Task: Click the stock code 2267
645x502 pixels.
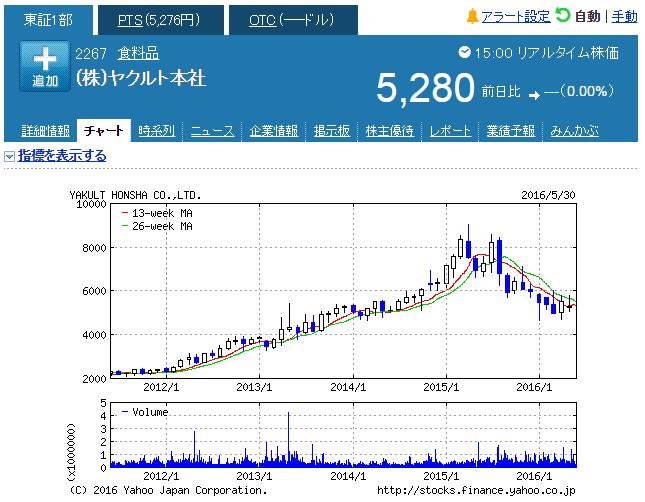Action: (x=91, y=54)
